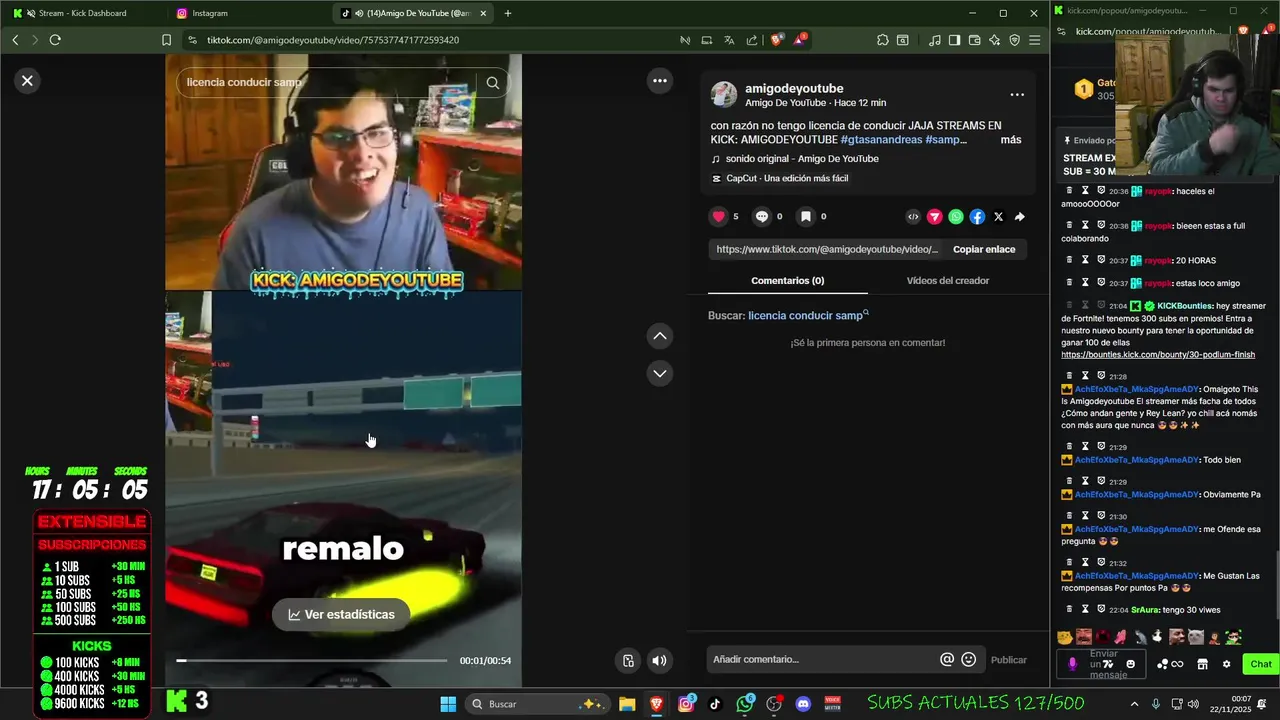Viewport: 1280px width, 720px height.
Task: Switch to Comentarios (0) tab
Action: pos(787,281)
